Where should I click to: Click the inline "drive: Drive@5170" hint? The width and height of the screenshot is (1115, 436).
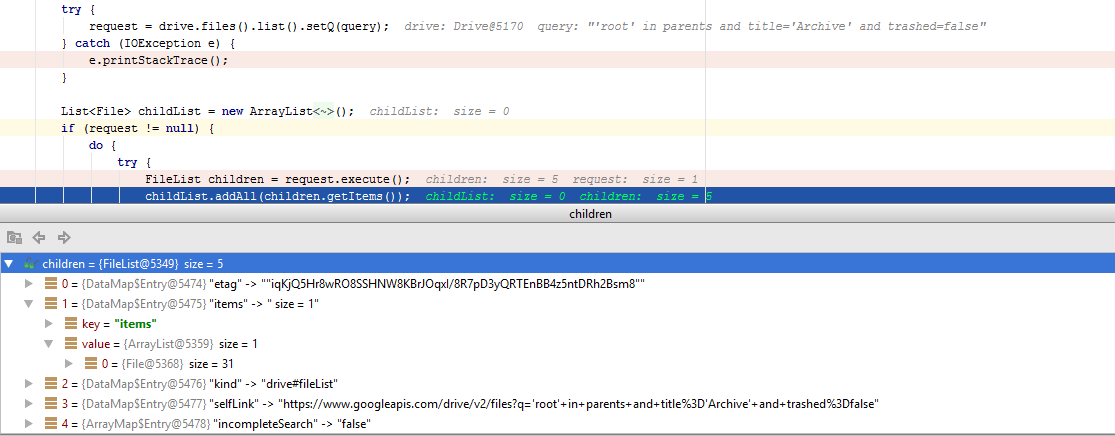click(464, 26)
